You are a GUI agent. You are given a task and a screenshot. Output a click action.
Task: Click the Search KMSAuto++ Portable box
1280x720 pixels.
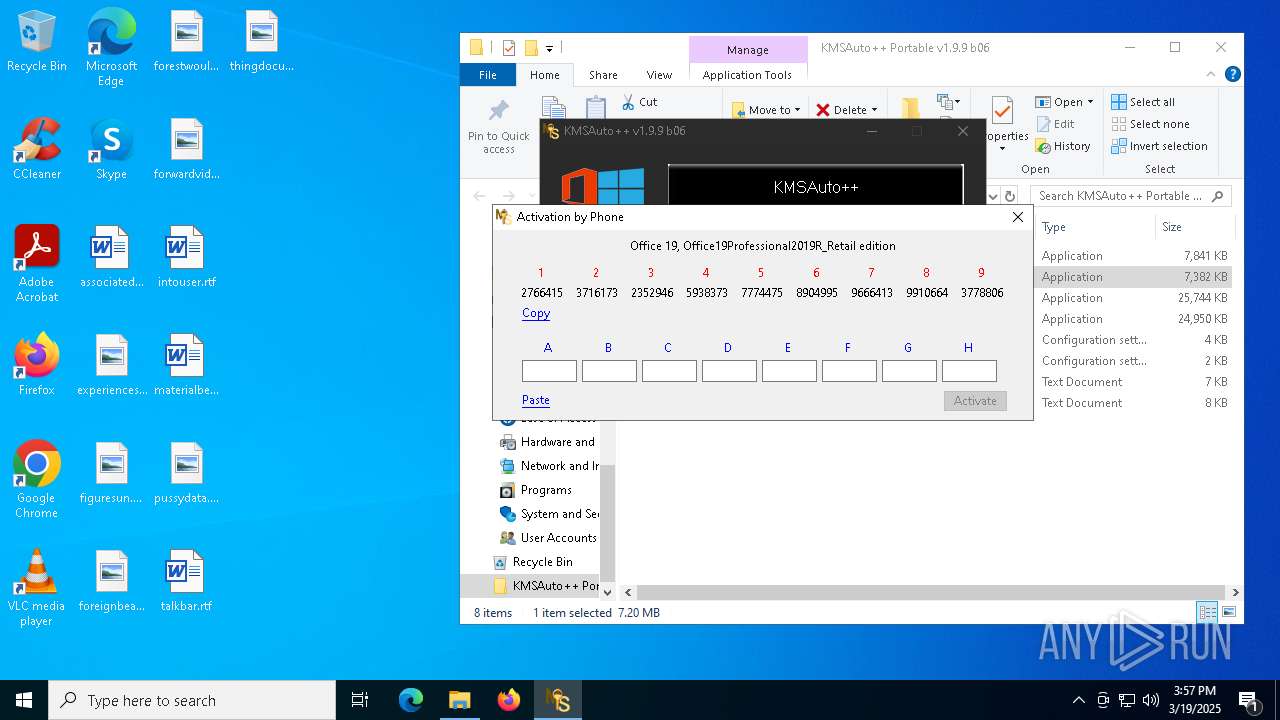tap(1130, 196)
